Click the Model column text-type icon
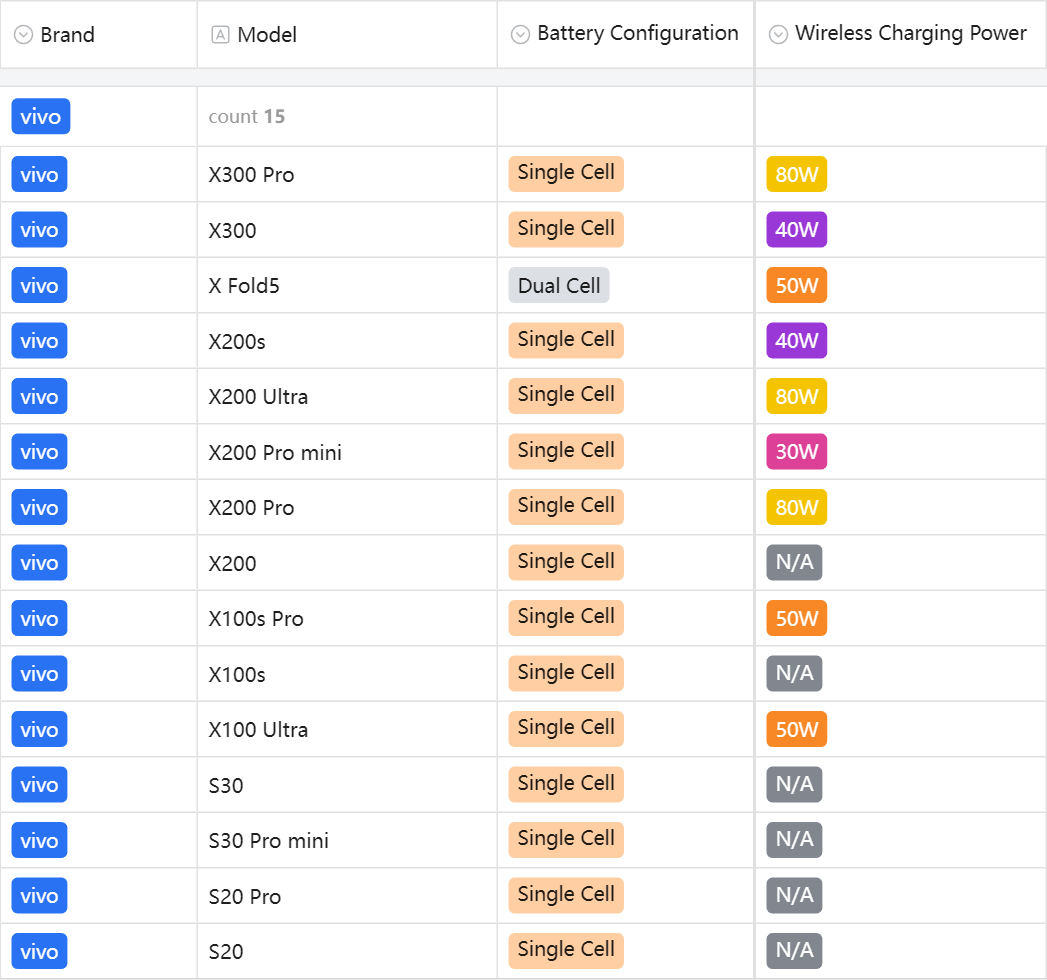This screenshot has height=980, width=1047. [220, 35]
